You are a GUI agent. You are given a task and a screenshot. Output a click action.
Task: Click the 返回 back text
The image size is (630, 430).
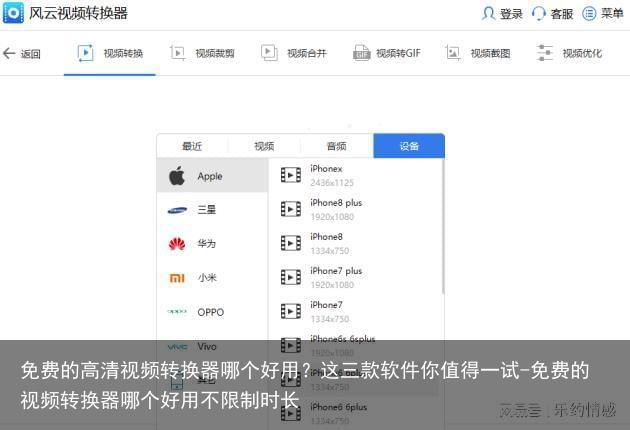click(x=31, y=53)
